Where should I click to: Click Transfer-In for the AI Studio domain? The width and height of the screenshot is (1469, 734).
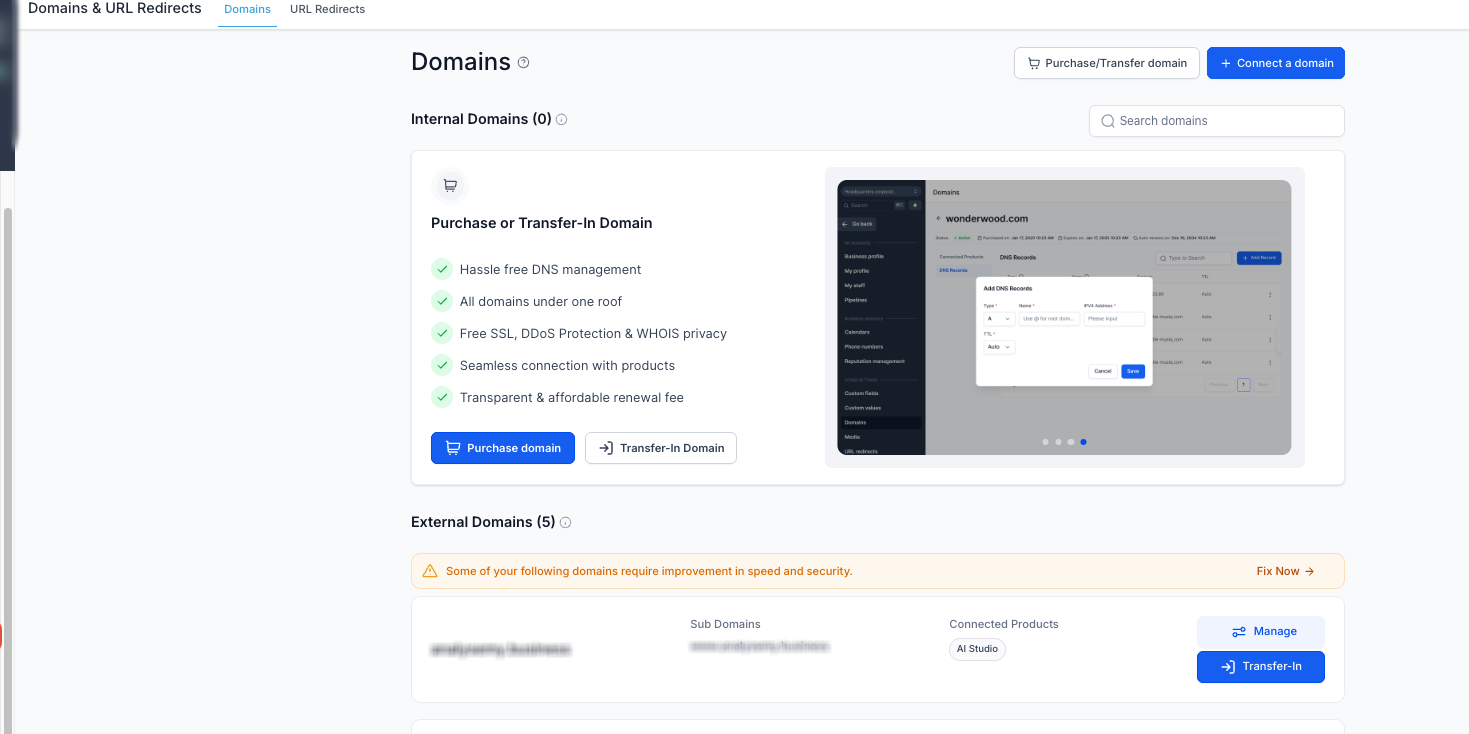(1261, 667)
